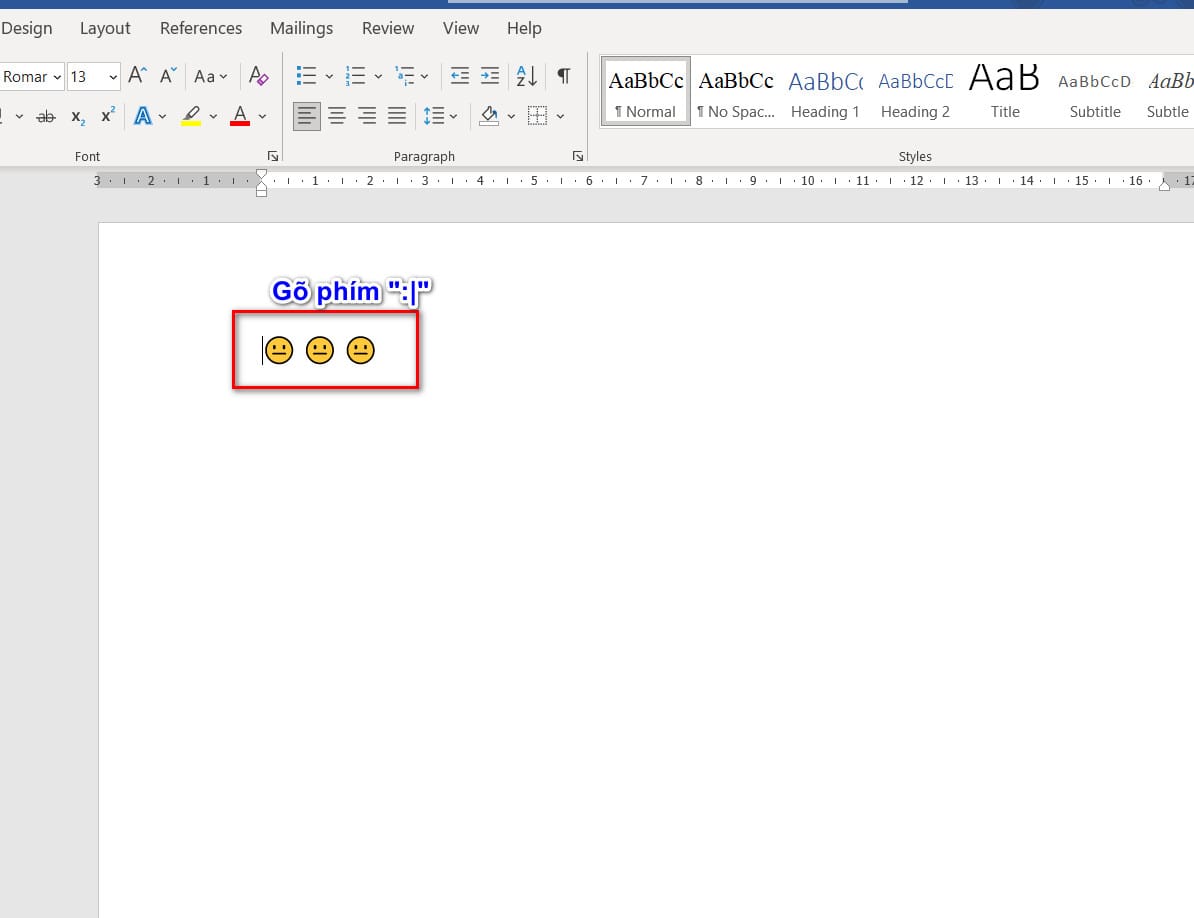Toggle superscript formatting
This screenshot has width=1194, height=918.
tap(108, 116)
